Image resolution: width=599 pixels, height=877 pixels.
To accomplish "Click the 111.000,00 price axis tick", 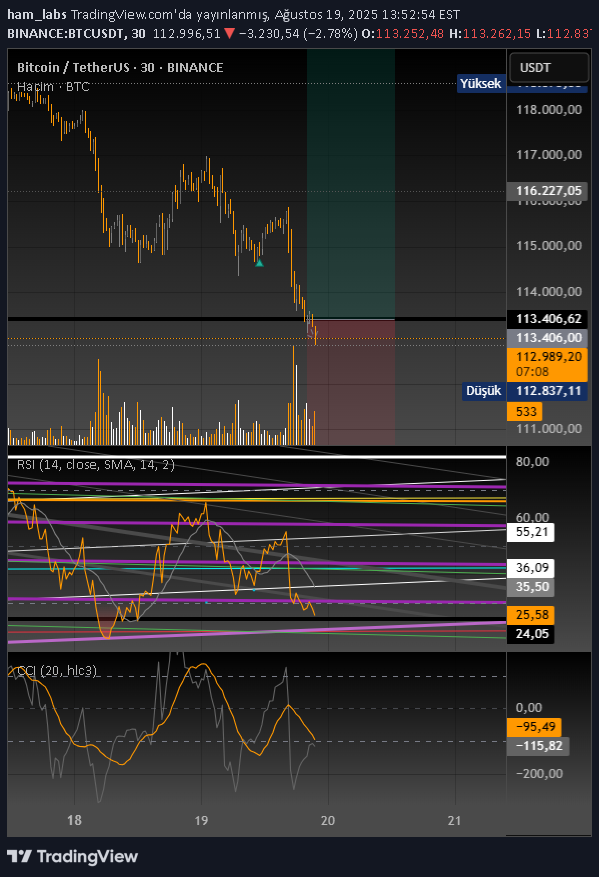I will 549,428.
